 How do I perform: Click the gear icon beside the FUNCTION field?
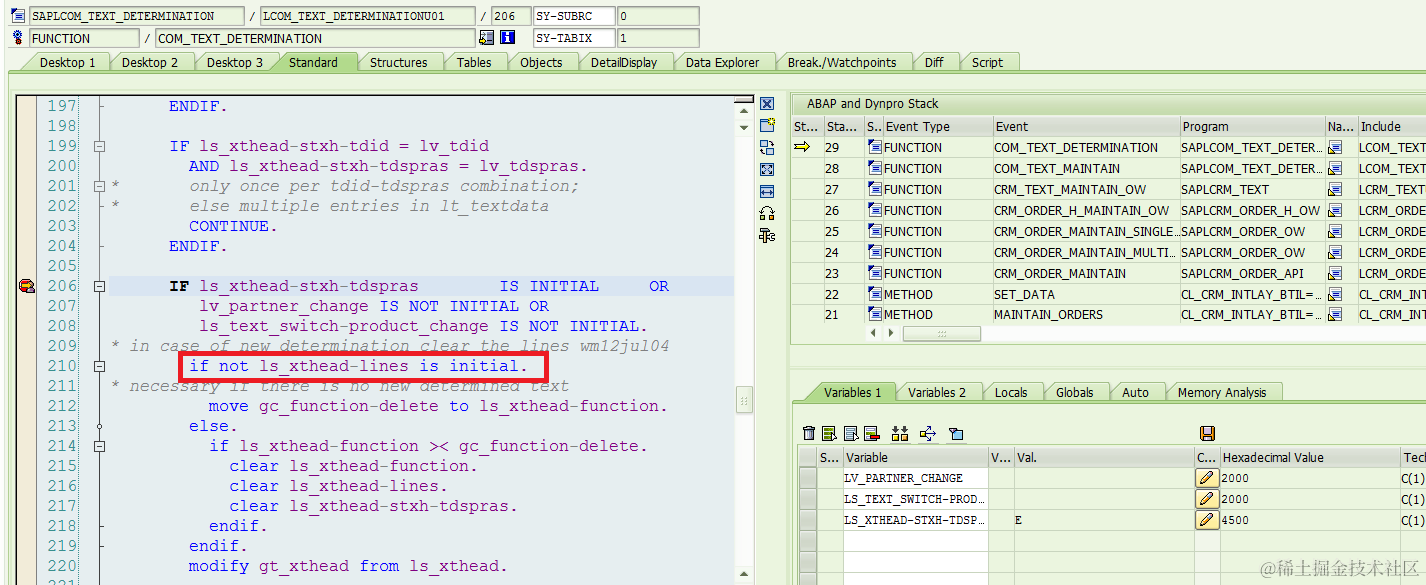[x=18, y=38]
